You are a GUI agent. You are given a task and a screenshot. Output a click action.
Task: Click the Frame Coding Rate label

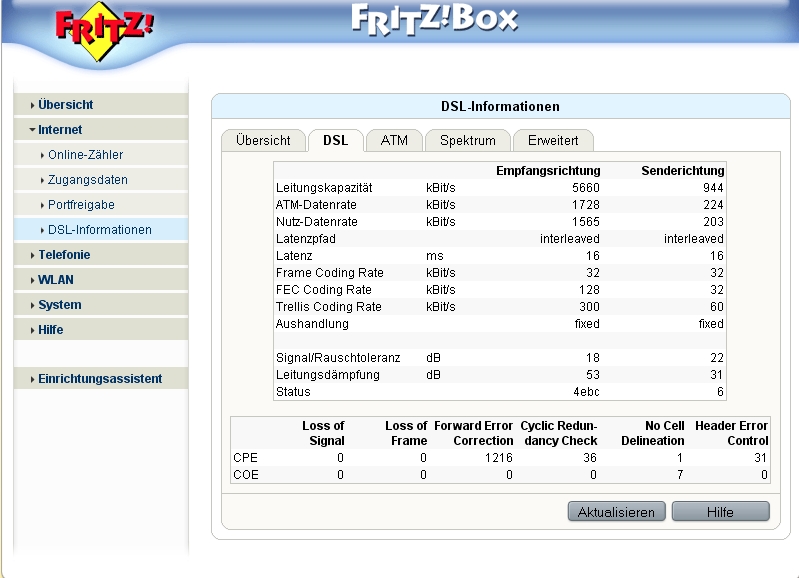(x=330, y=273)
